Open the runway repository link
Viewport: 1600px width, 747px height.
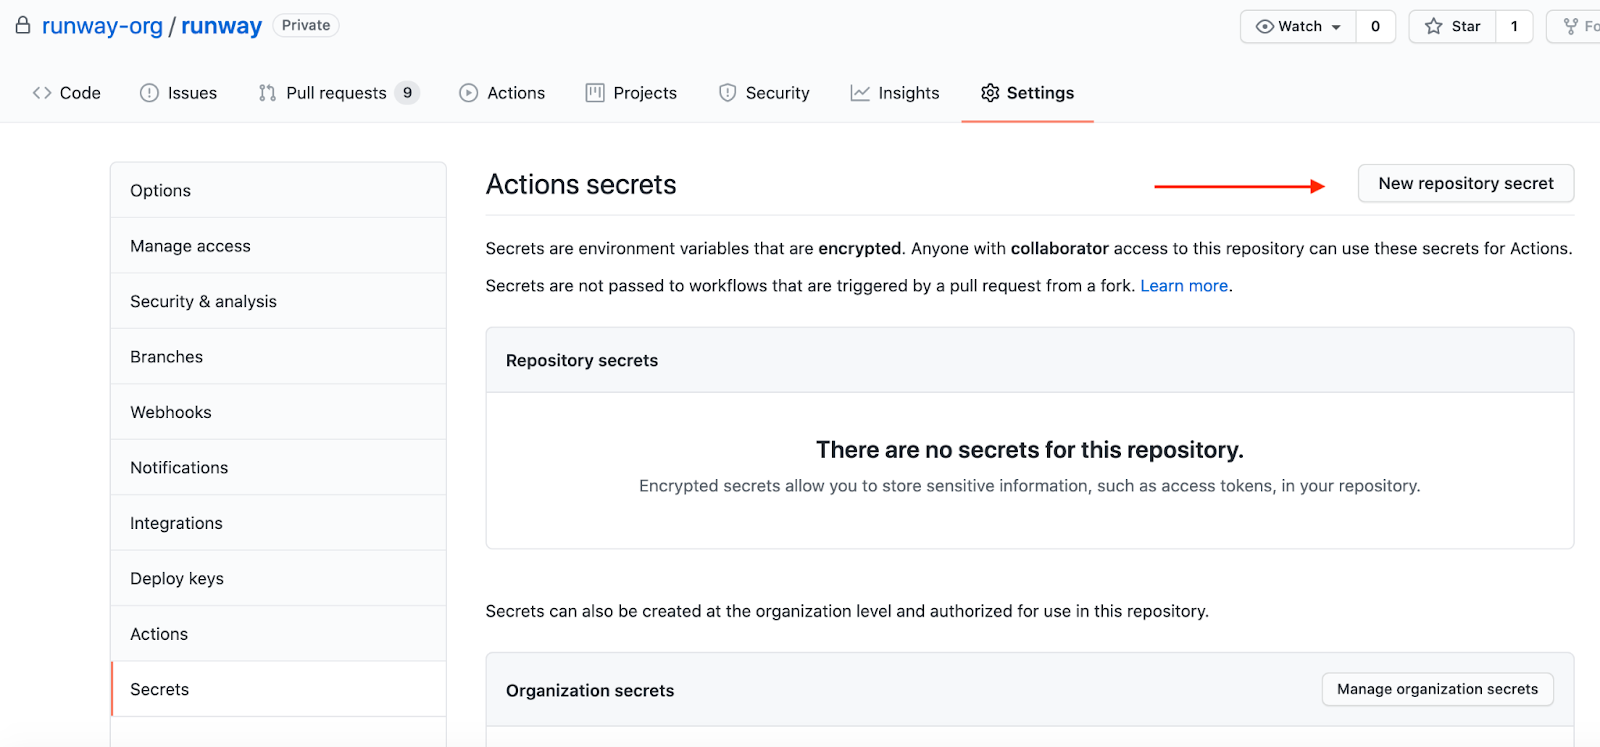pyautogui.click(x=221, y=26)
